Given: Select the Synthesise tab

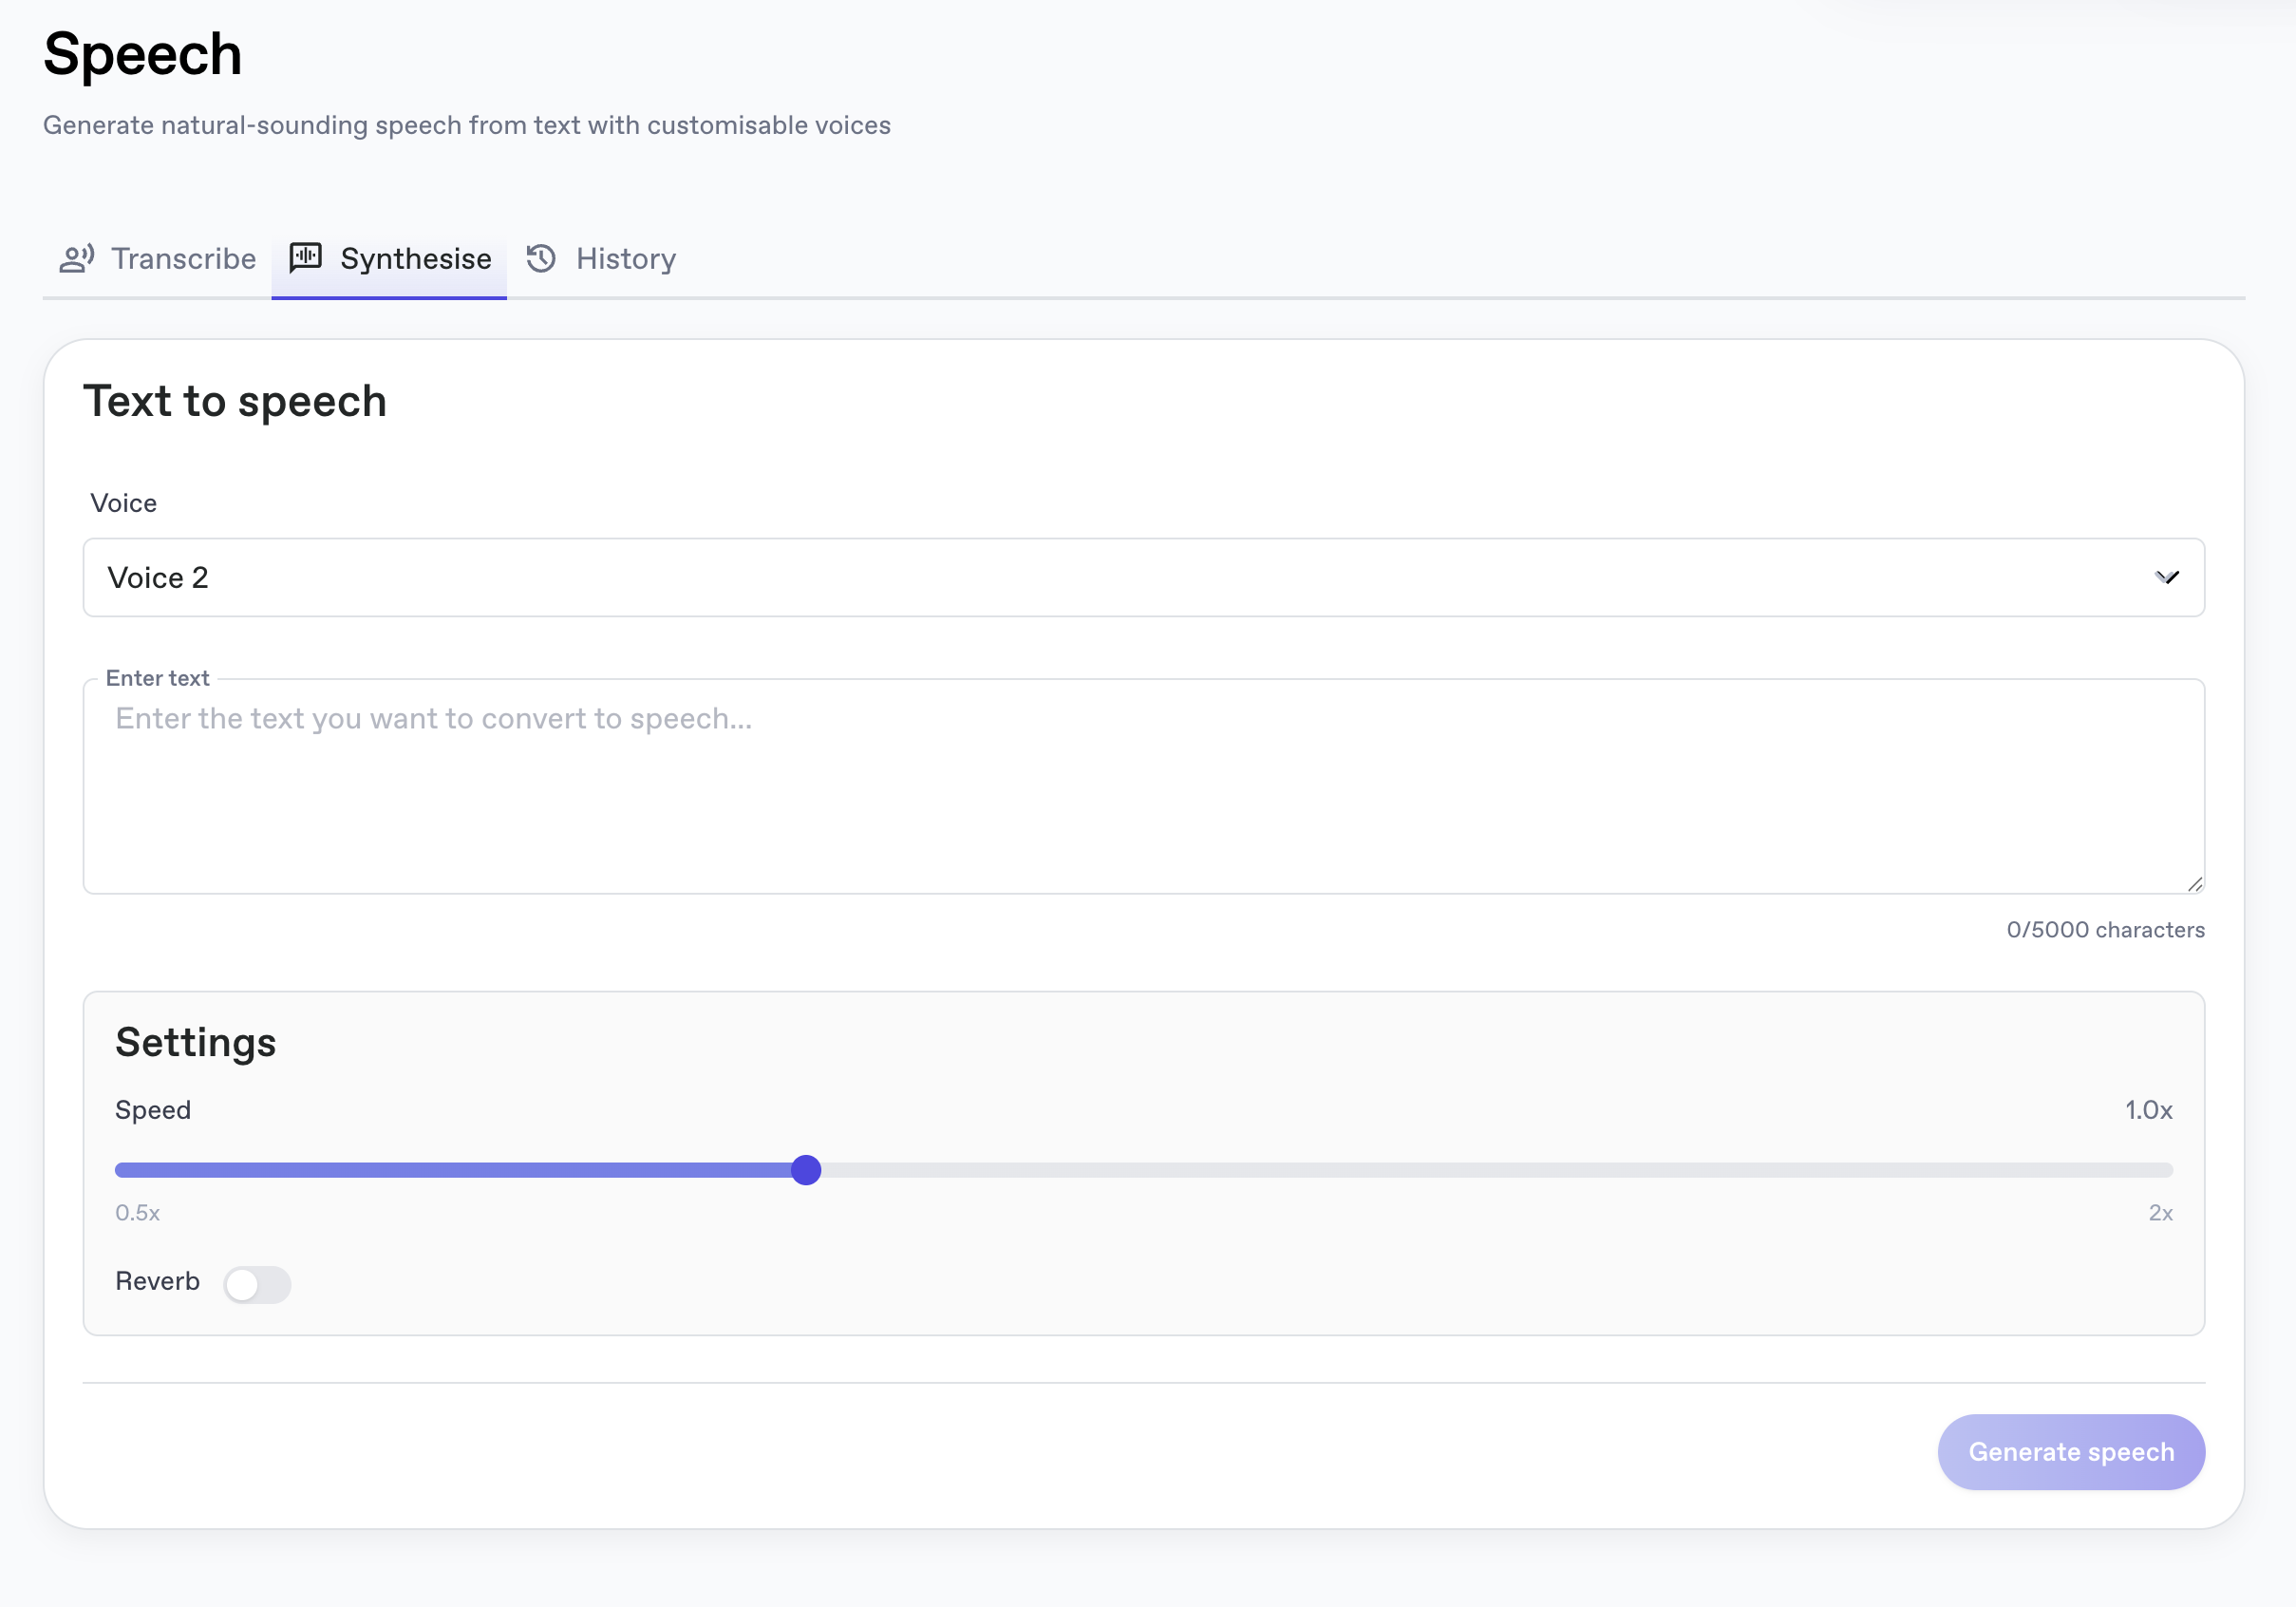Looking at the screenshot, I should (389, 260).
